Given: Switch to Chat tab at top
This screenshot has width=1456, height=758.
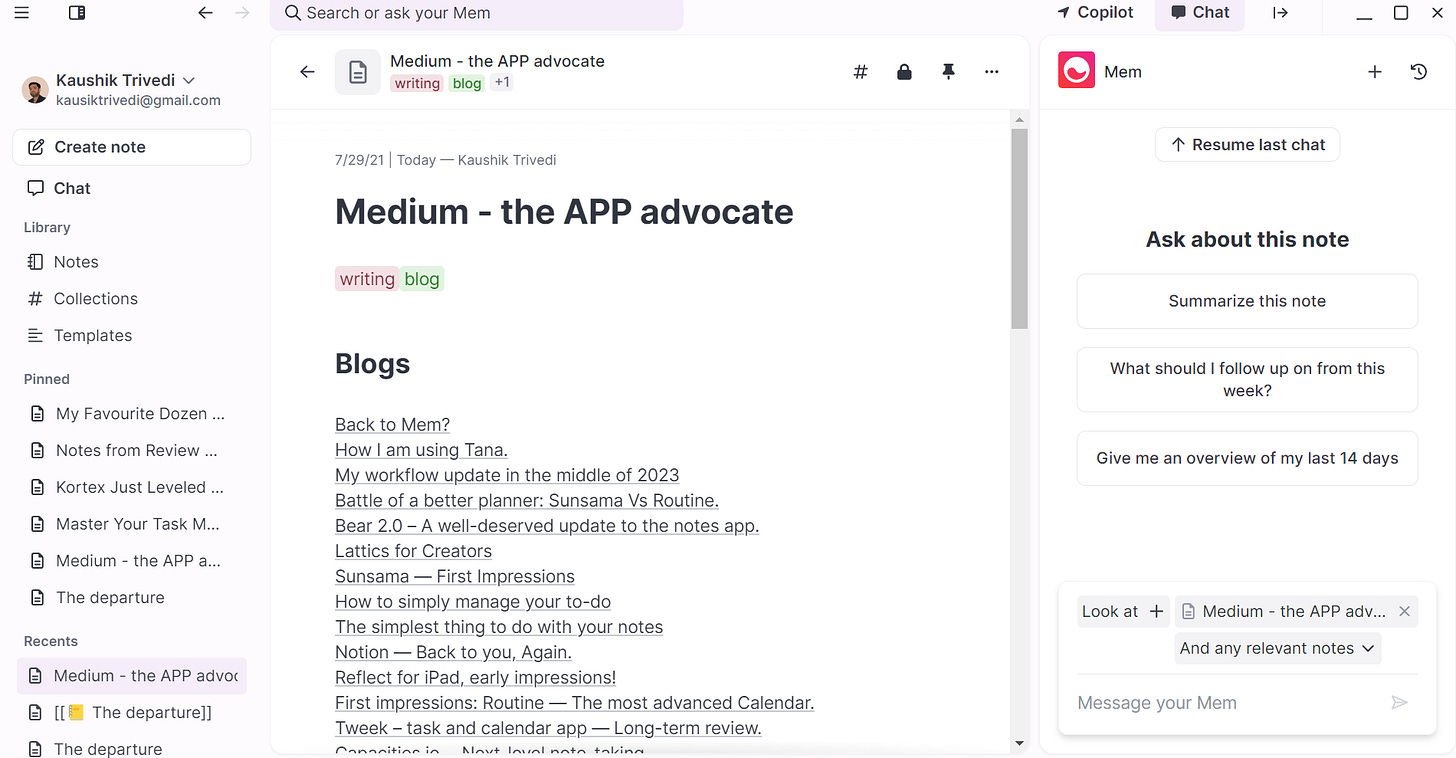Looking at the screenshot, I should [1198, 12].
